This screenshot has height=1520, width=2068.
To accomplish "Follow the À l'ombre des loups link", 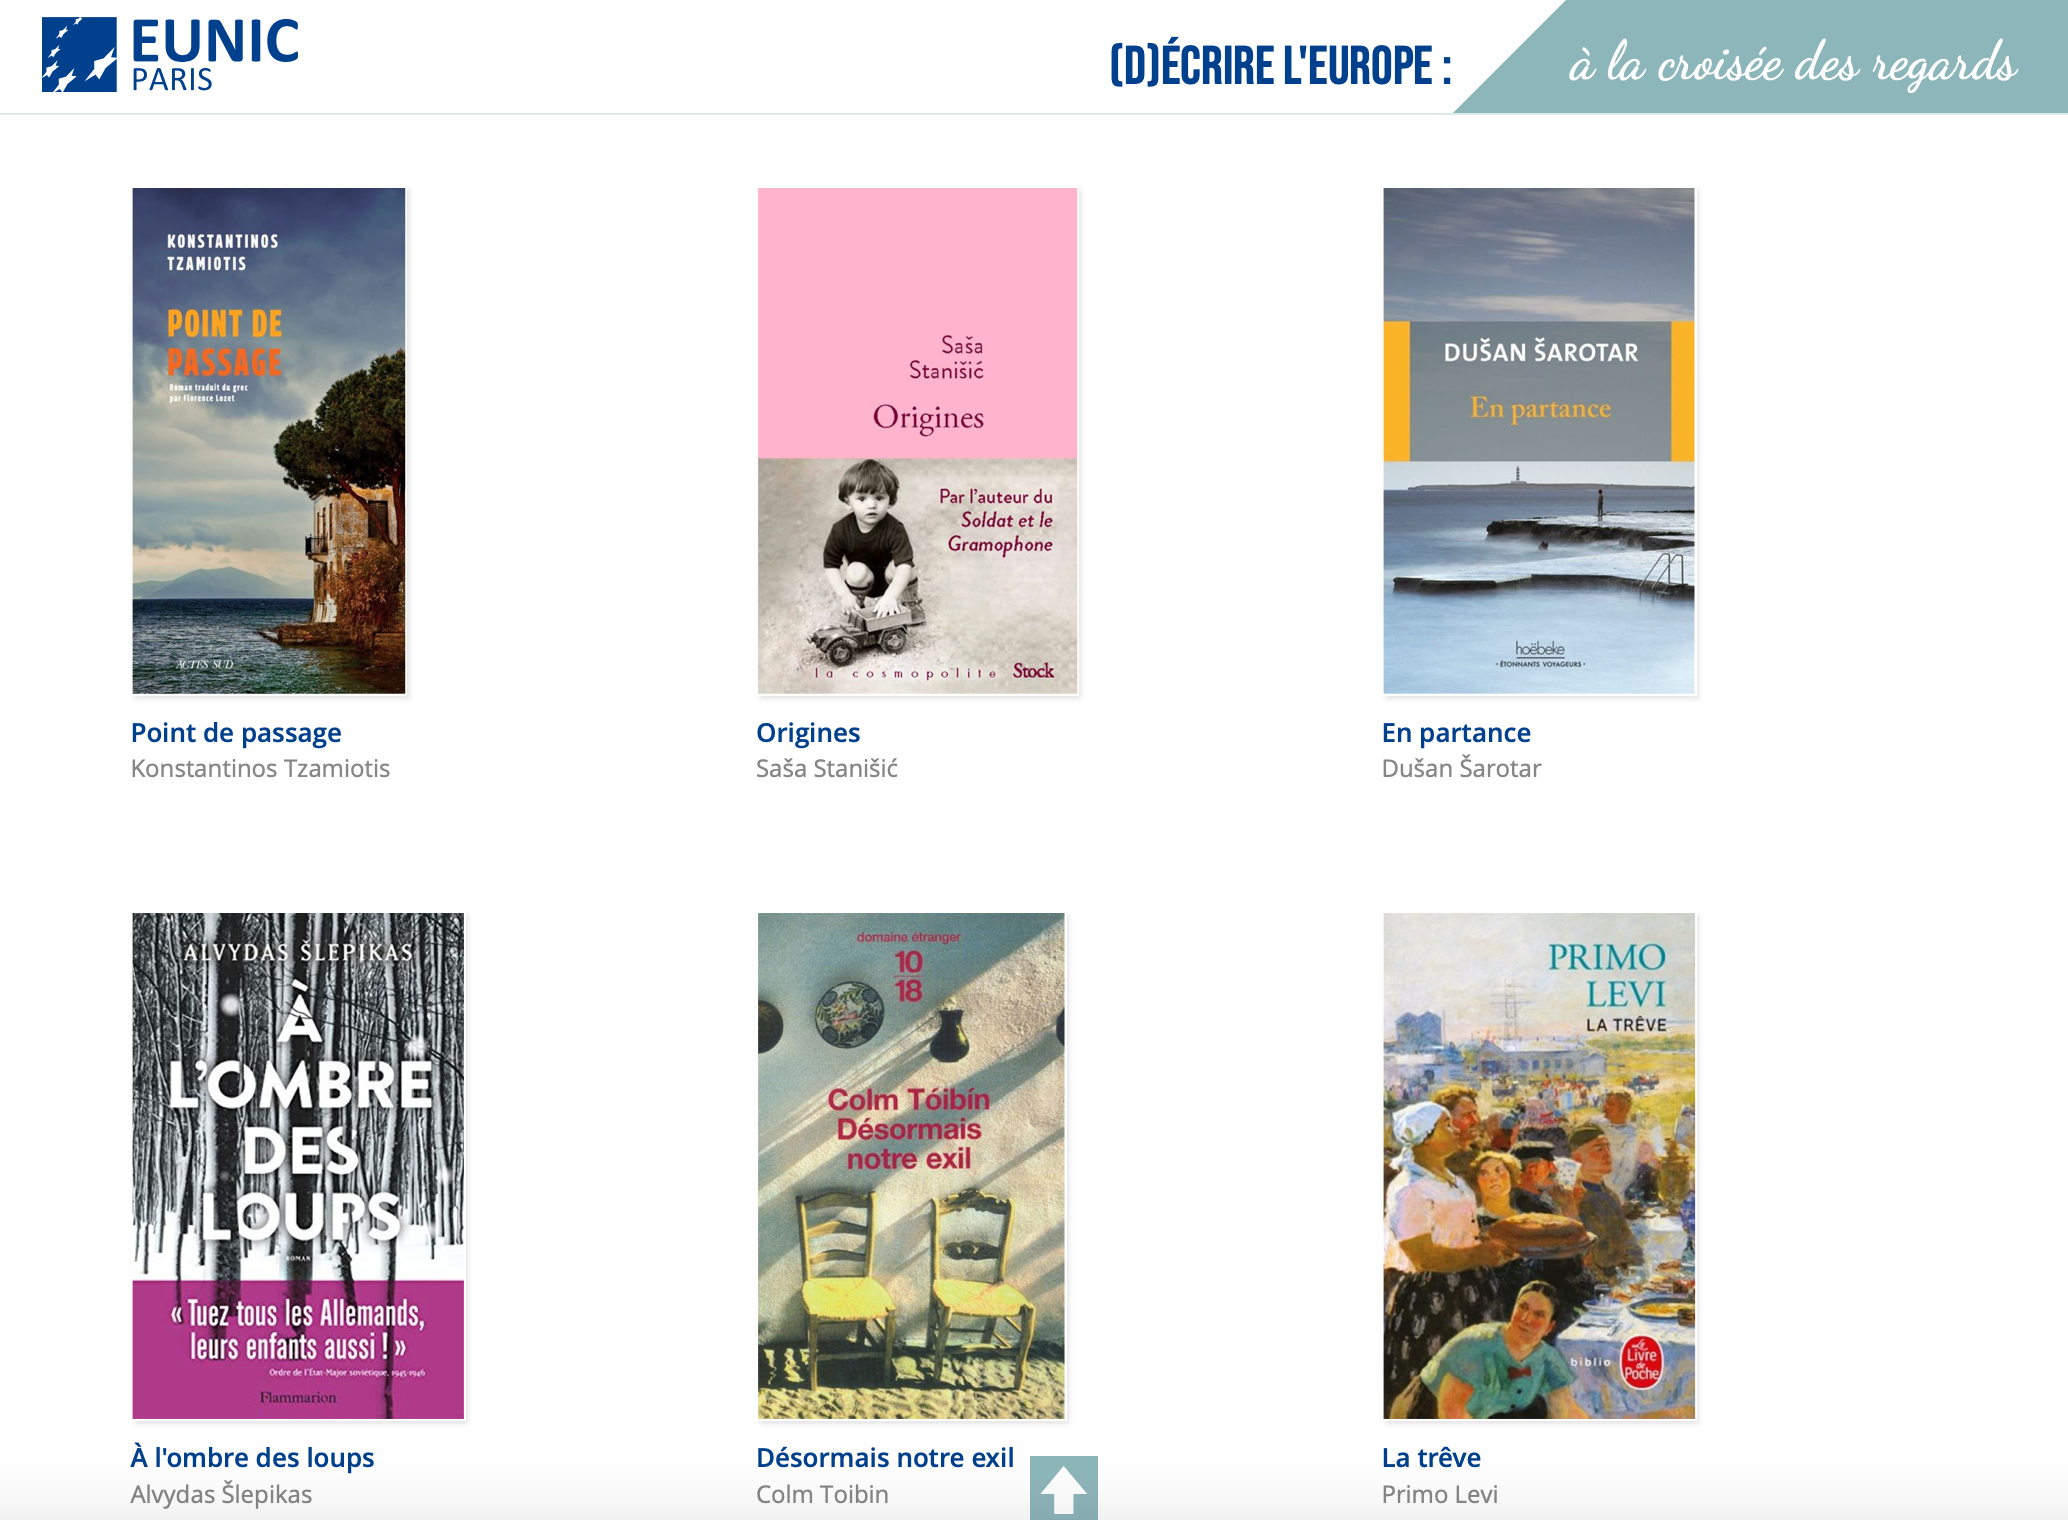I will [252, 1458].
